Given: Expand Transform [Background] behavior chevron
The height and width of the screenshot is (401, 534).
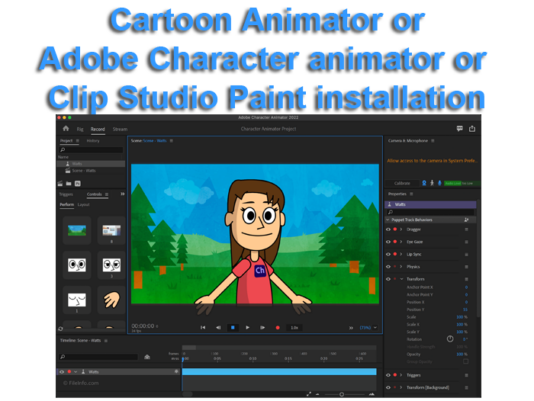Looking at the screenshot, I should [x=401, y=388].
